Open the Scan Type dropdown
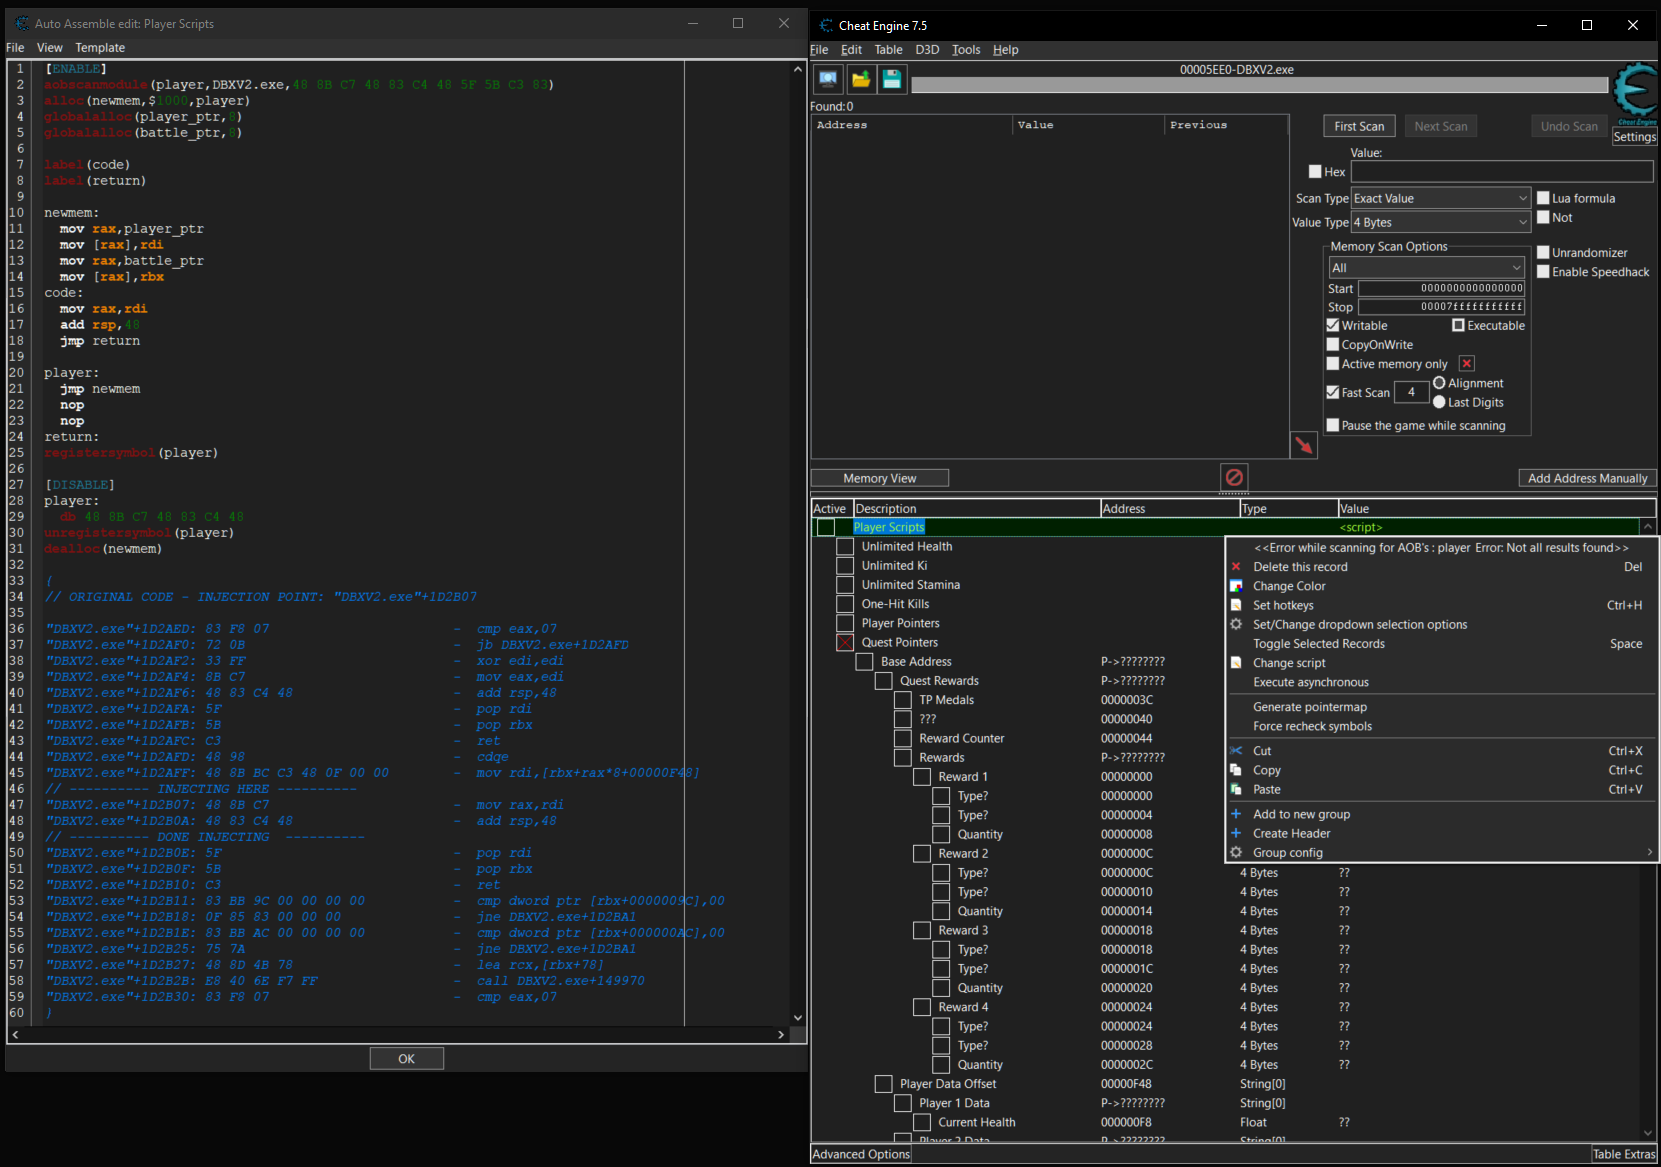1661x1167 pixels. 1440,198
